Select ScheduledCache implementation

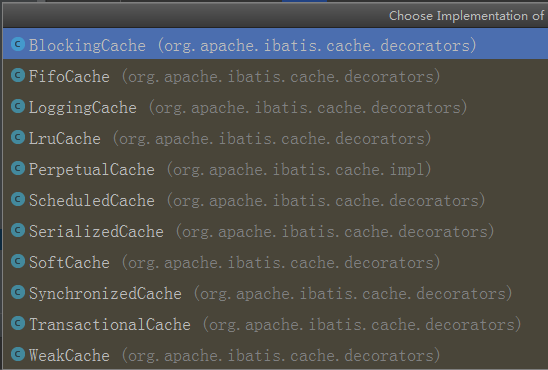click(275, 199)
